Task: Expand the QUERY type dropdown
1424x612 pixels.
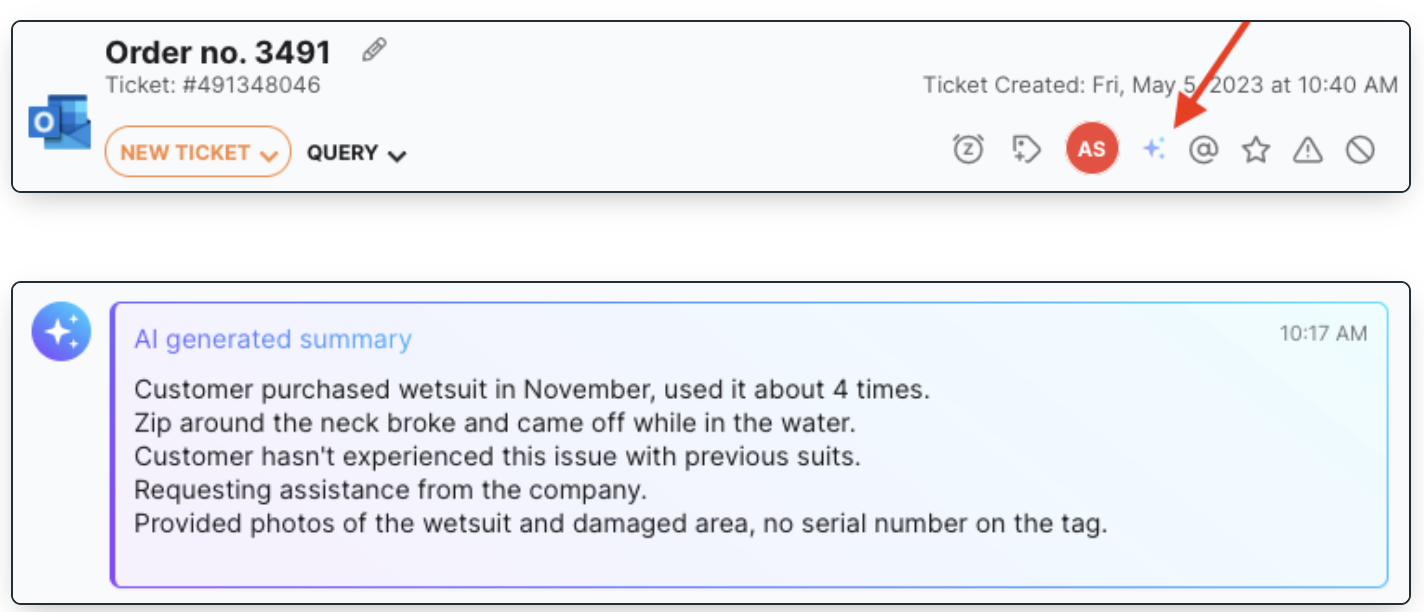Action: 357,153
